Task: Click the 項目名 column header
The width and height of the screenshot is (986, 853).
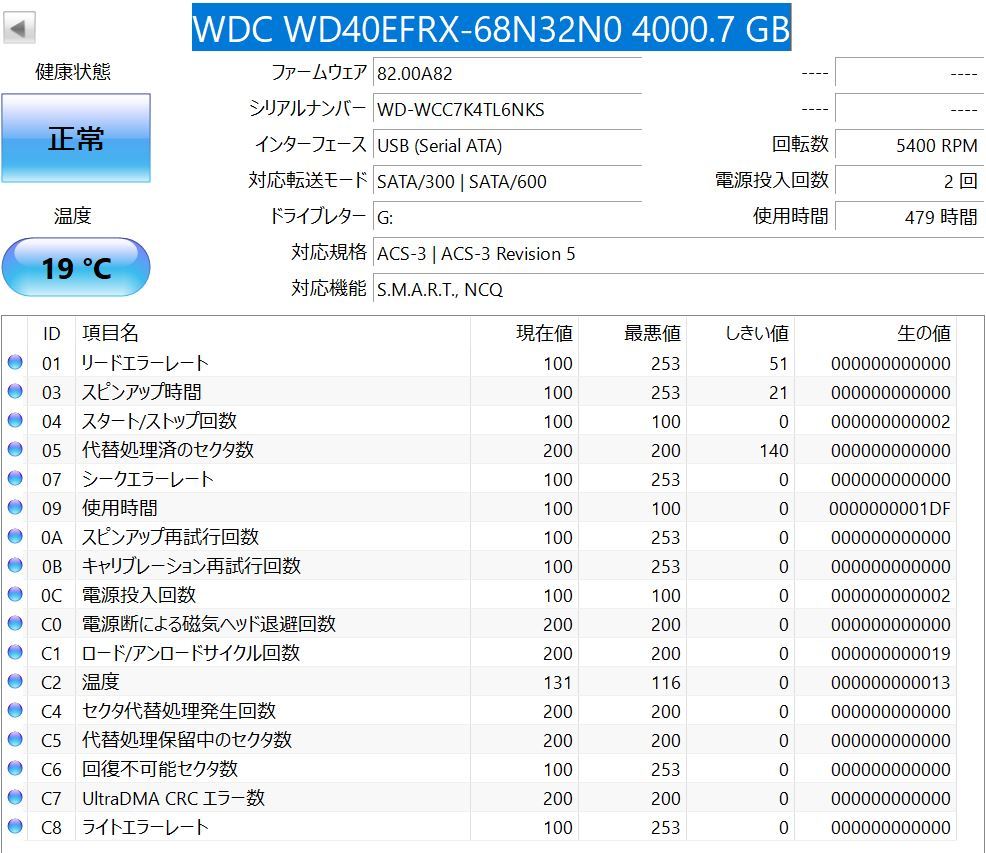Action: click(273, 333)
